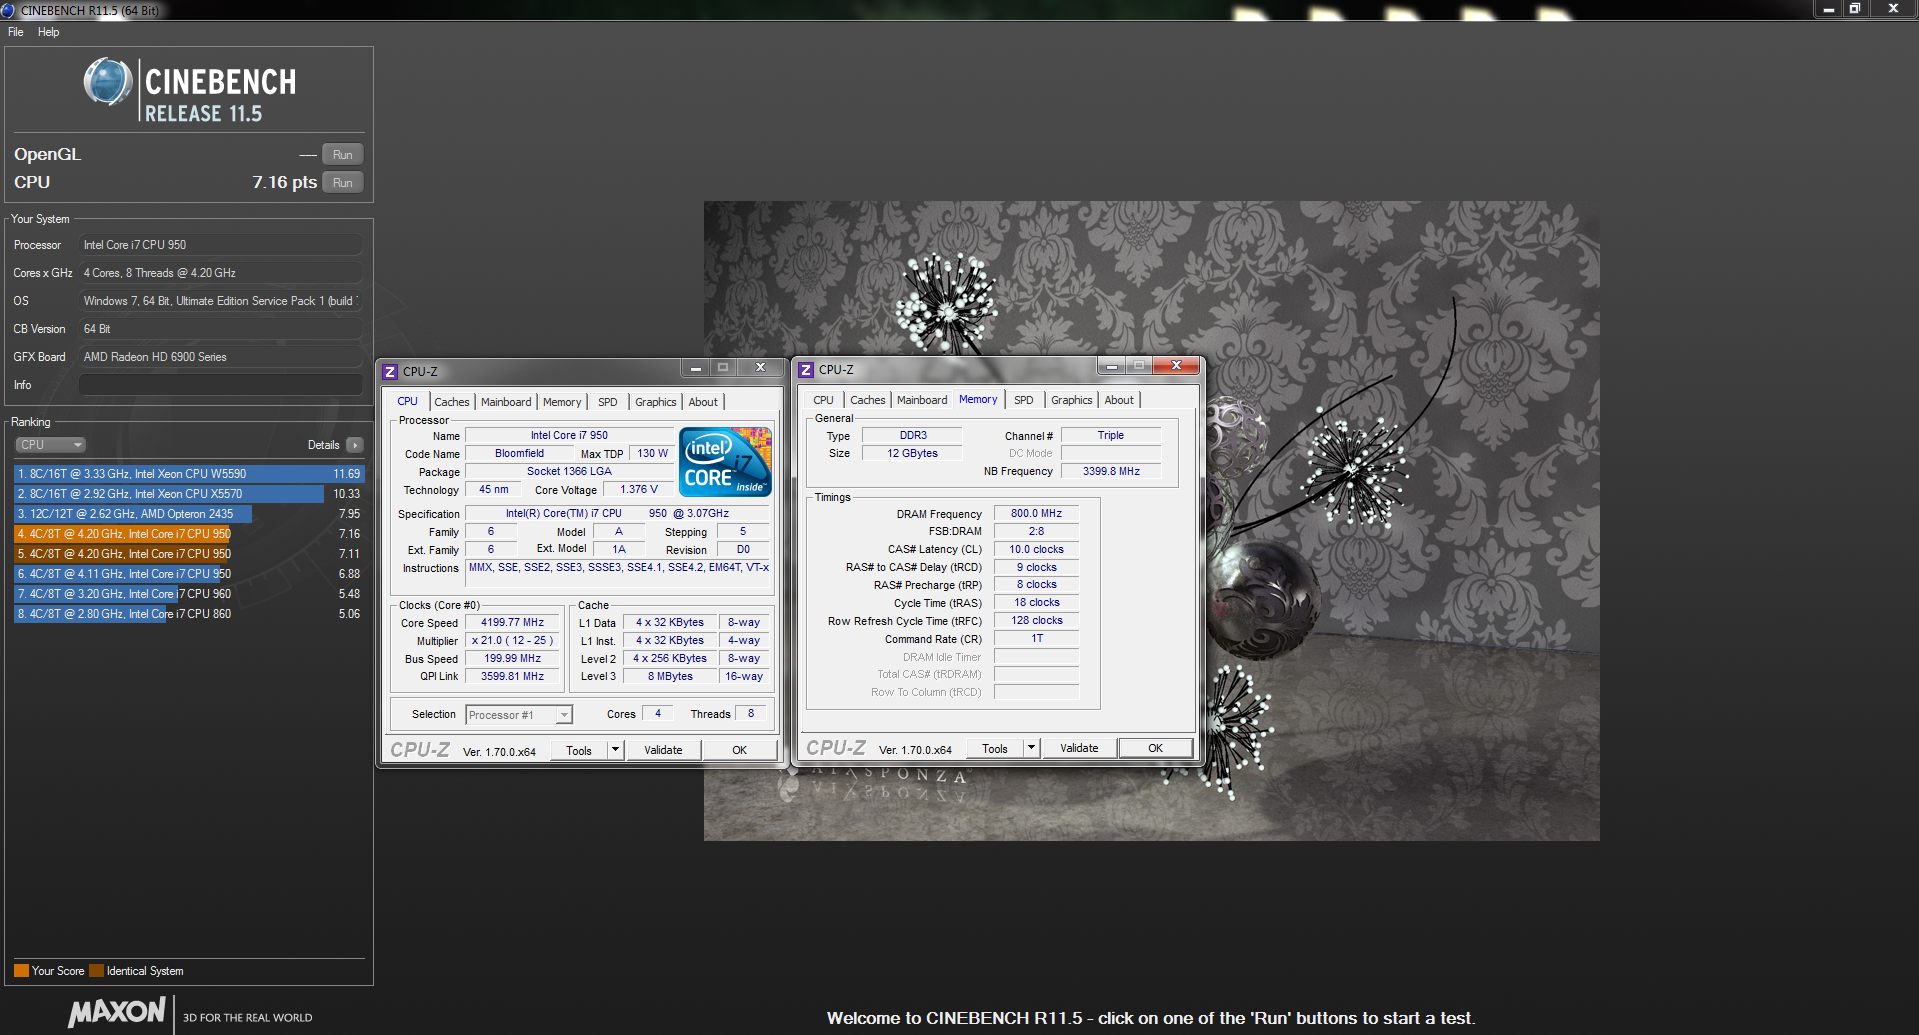Click memory Size value 12 GBytes

pyautogui.click(x=912, y=454)
